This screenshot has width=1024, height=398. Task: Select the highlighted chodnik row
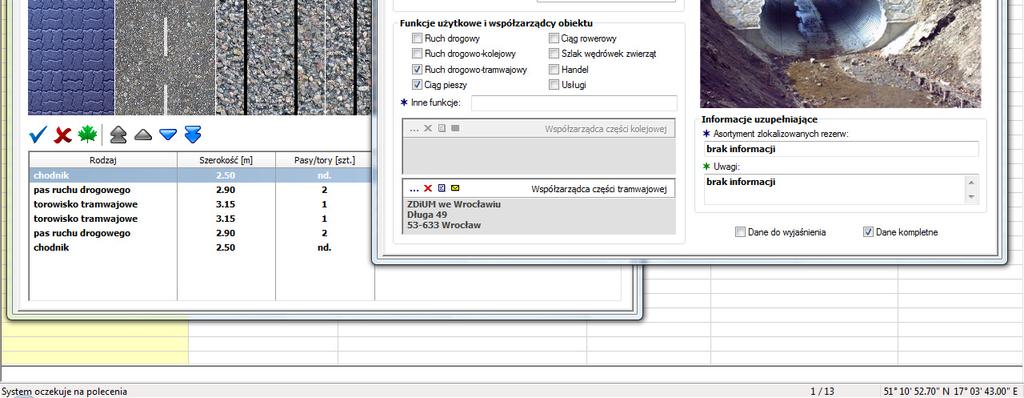coord(200,175)
